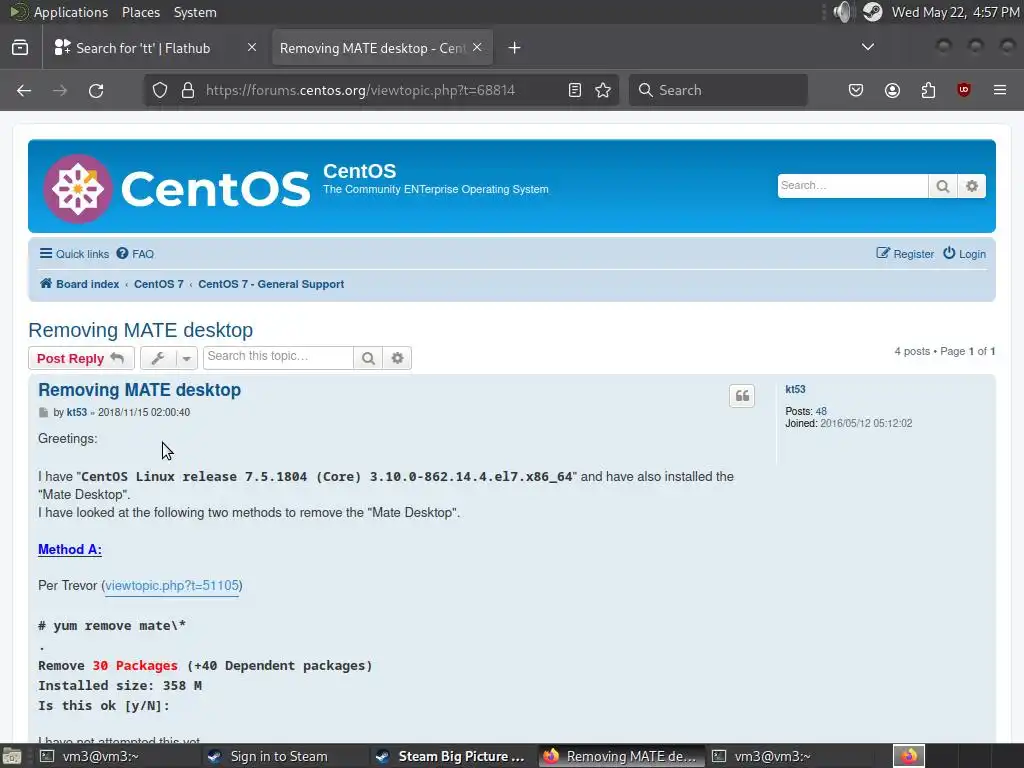Switch to Removing MATE de... taskbar item

[x=620, y=756]
